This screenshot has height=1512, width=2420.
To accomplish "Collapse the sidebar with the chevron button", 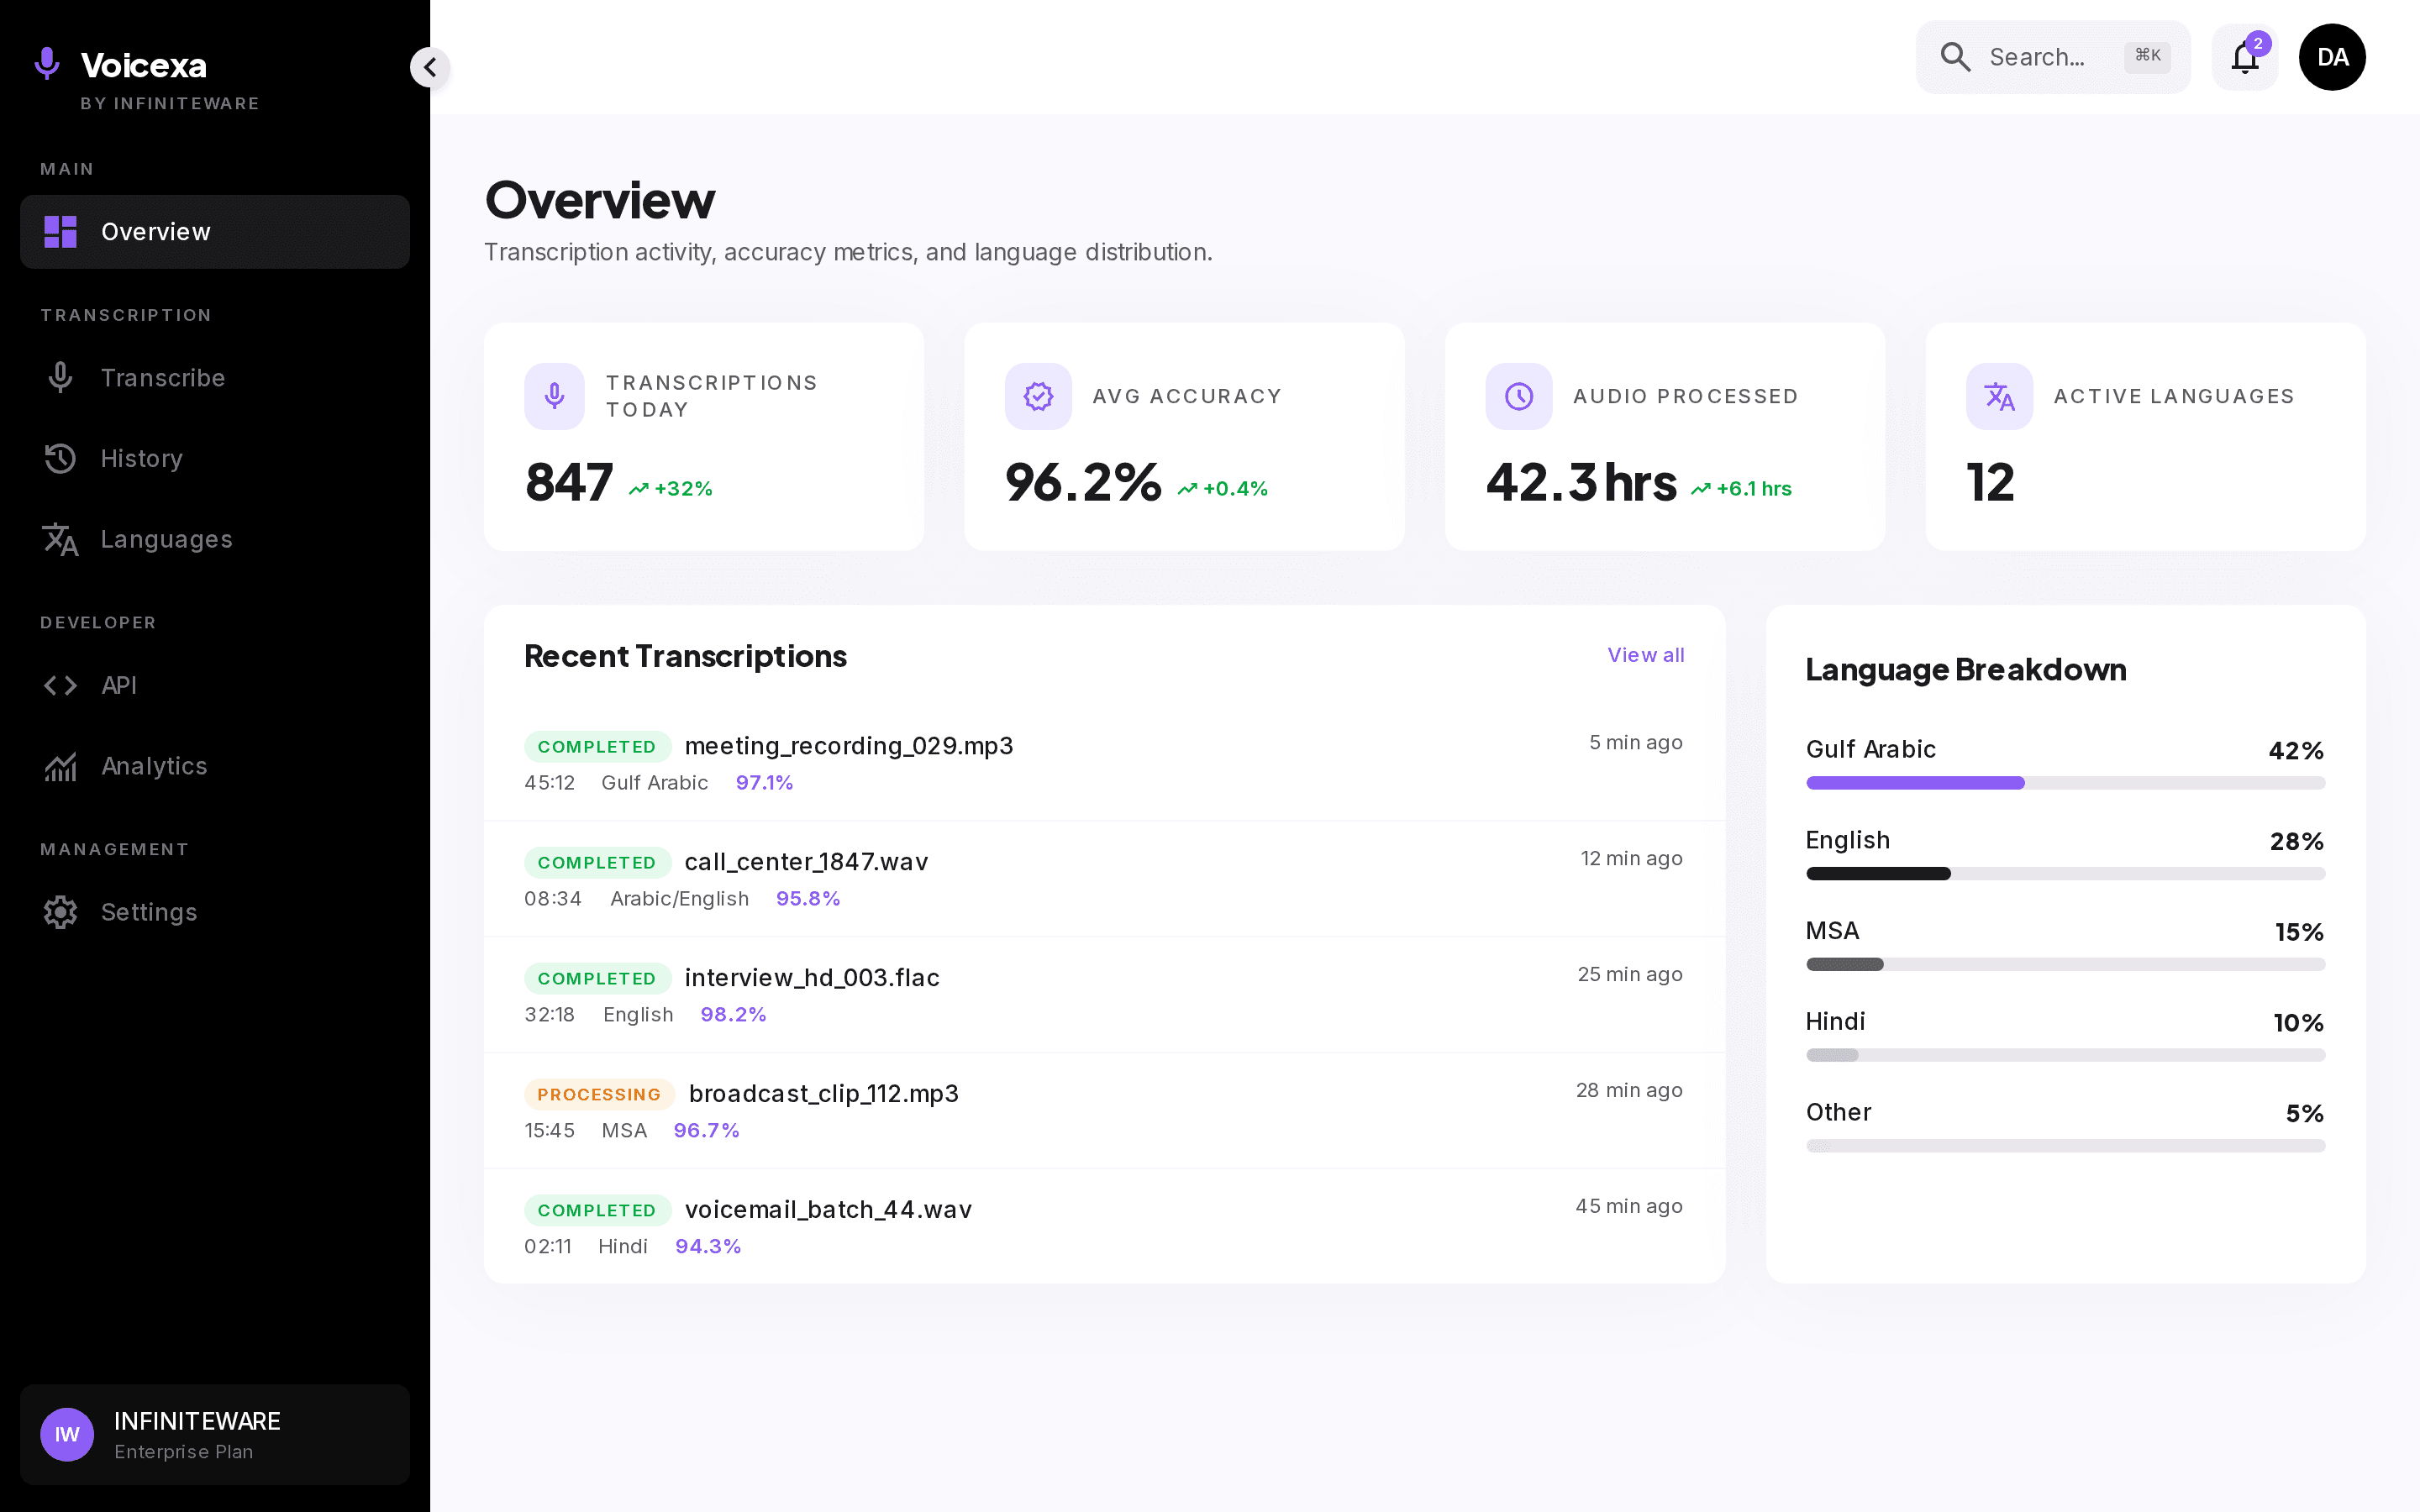I will (430, 67).
